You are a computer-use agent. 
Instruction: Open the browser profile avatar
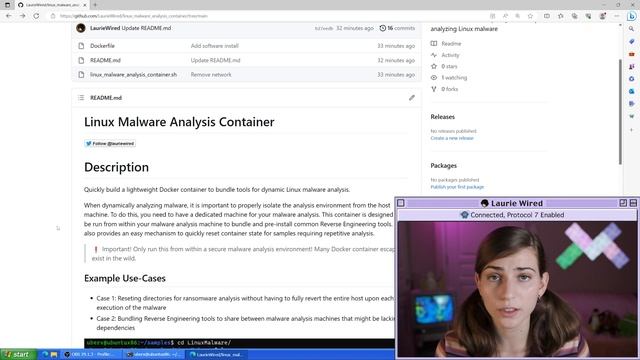[602, 16]
